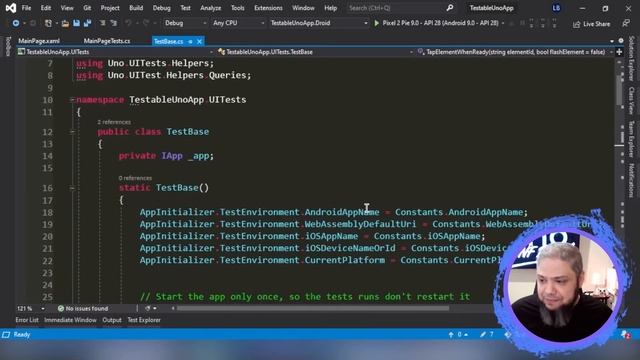Open the LB account profile badge
The image size is (640, 360).
(x=556, y=8)
